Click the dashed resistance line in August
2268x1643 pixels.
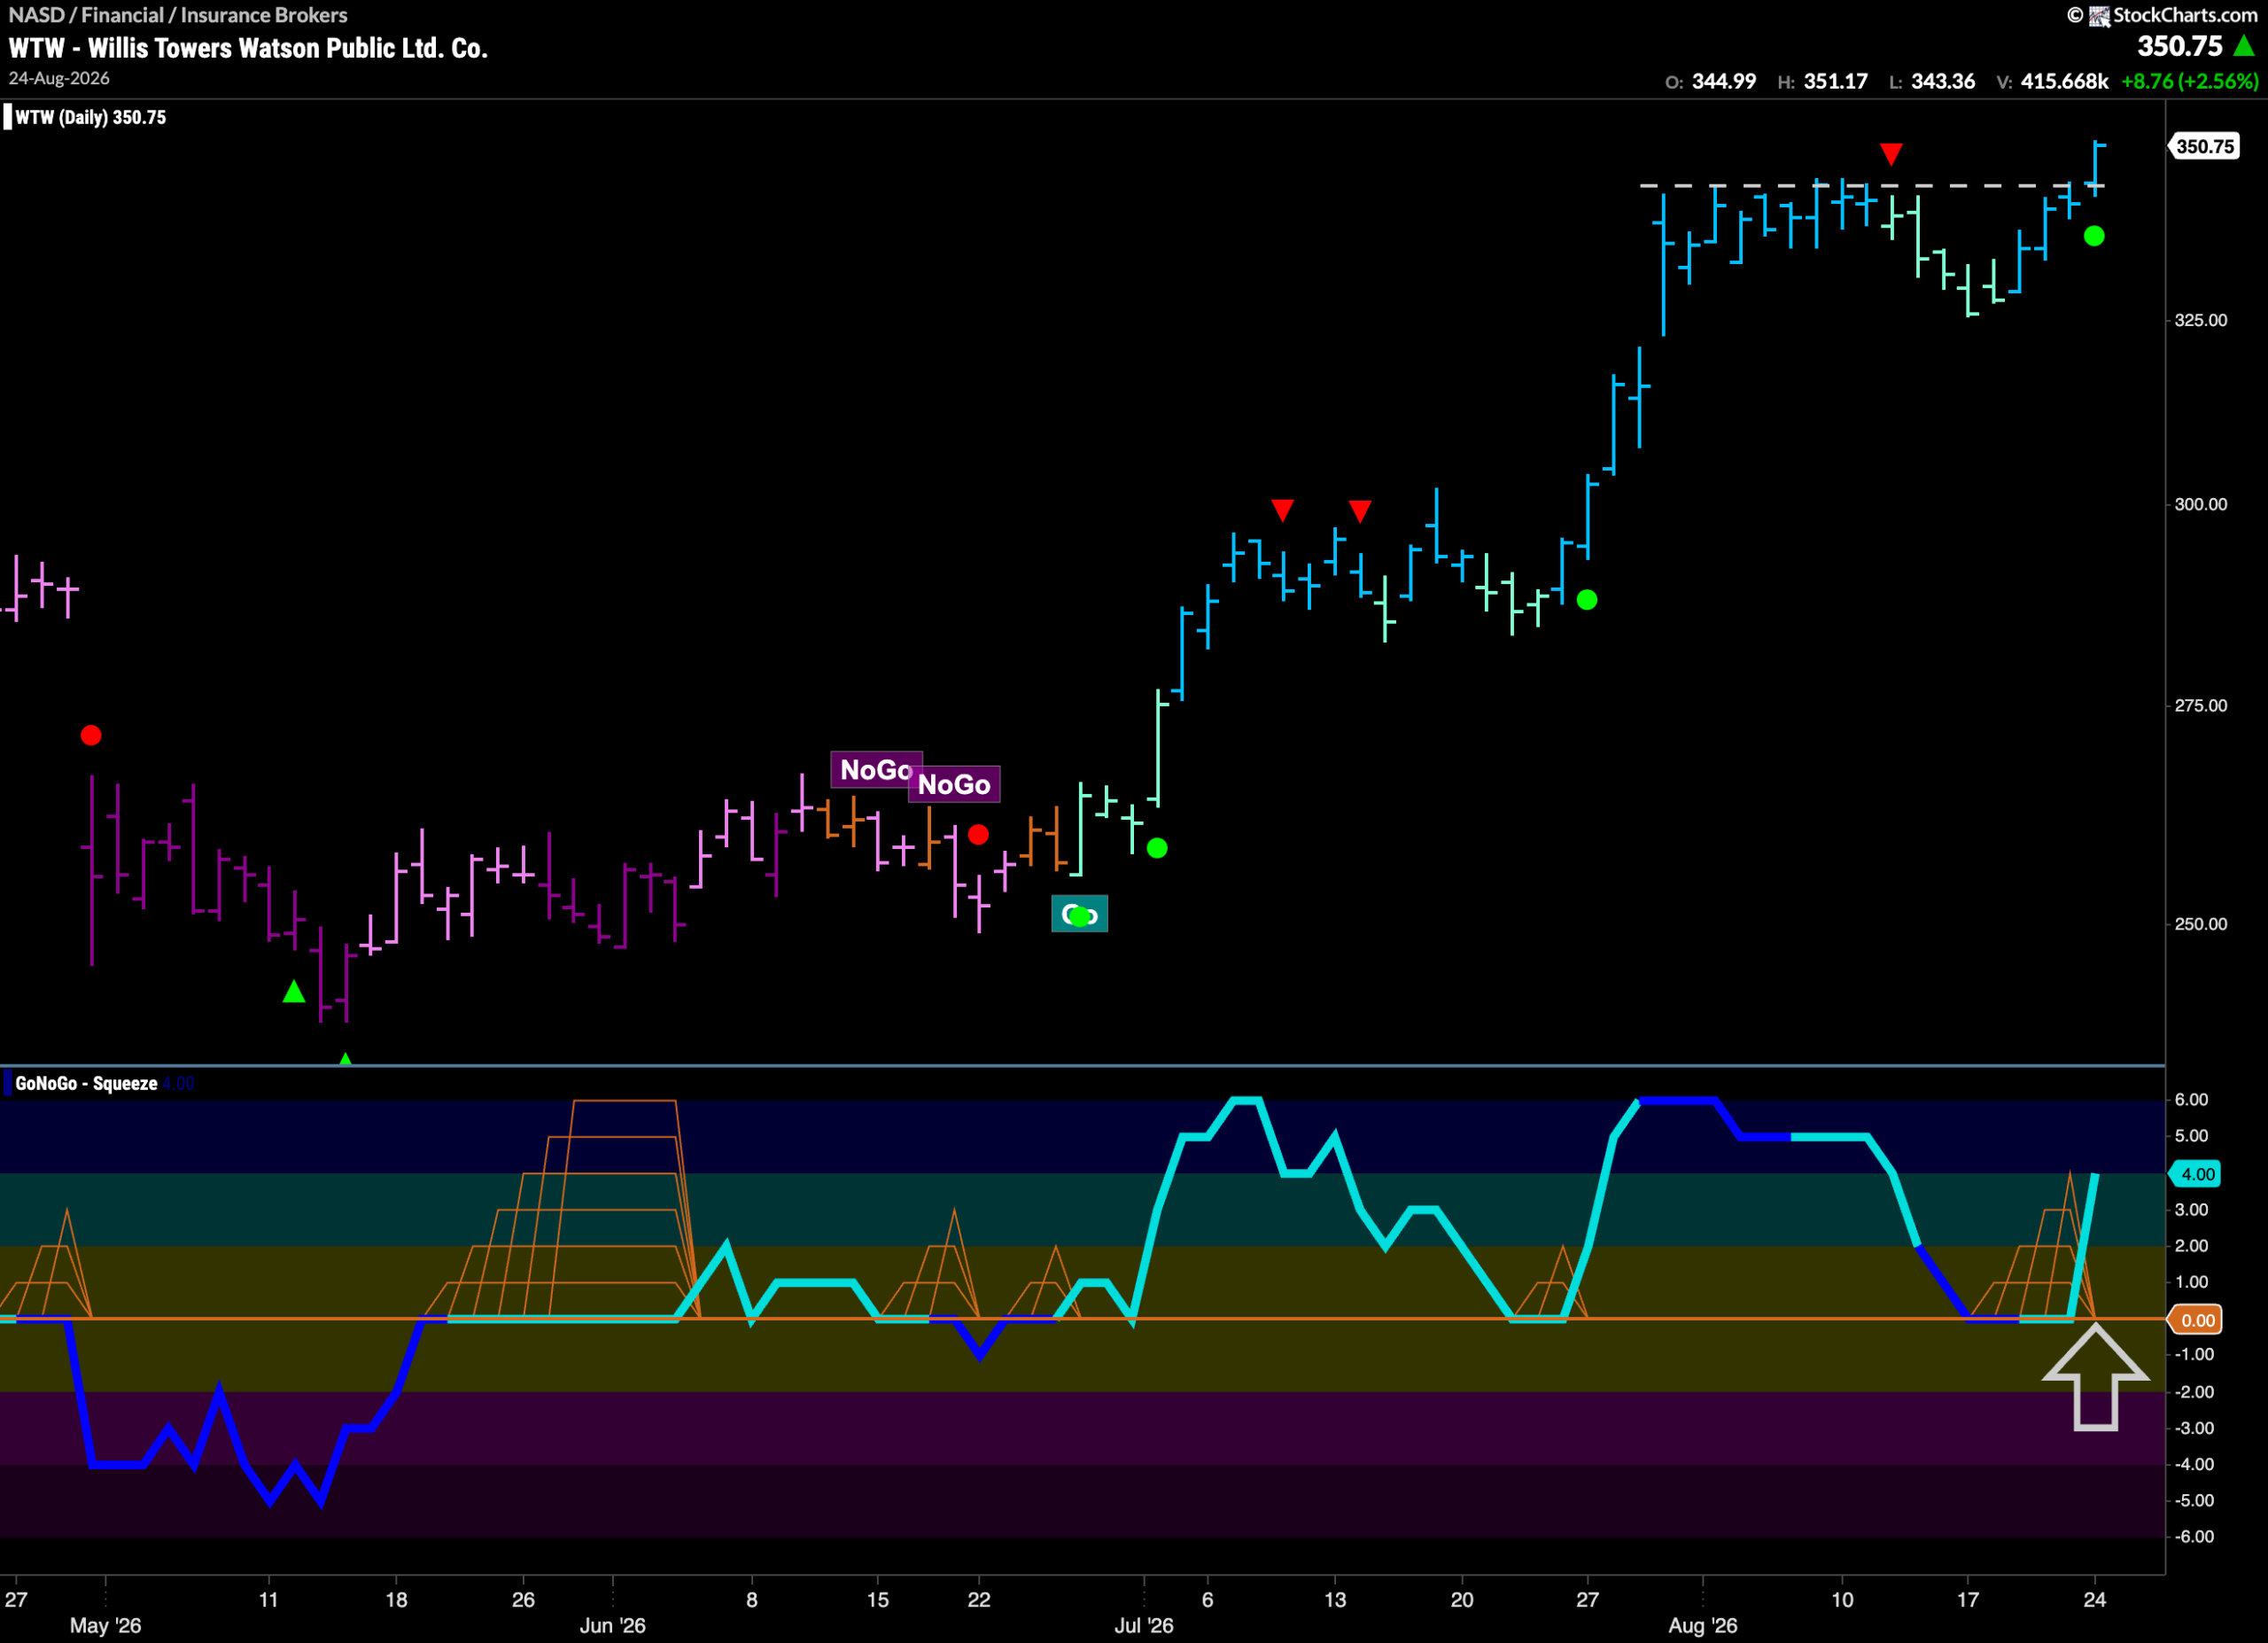point(1872,185)
